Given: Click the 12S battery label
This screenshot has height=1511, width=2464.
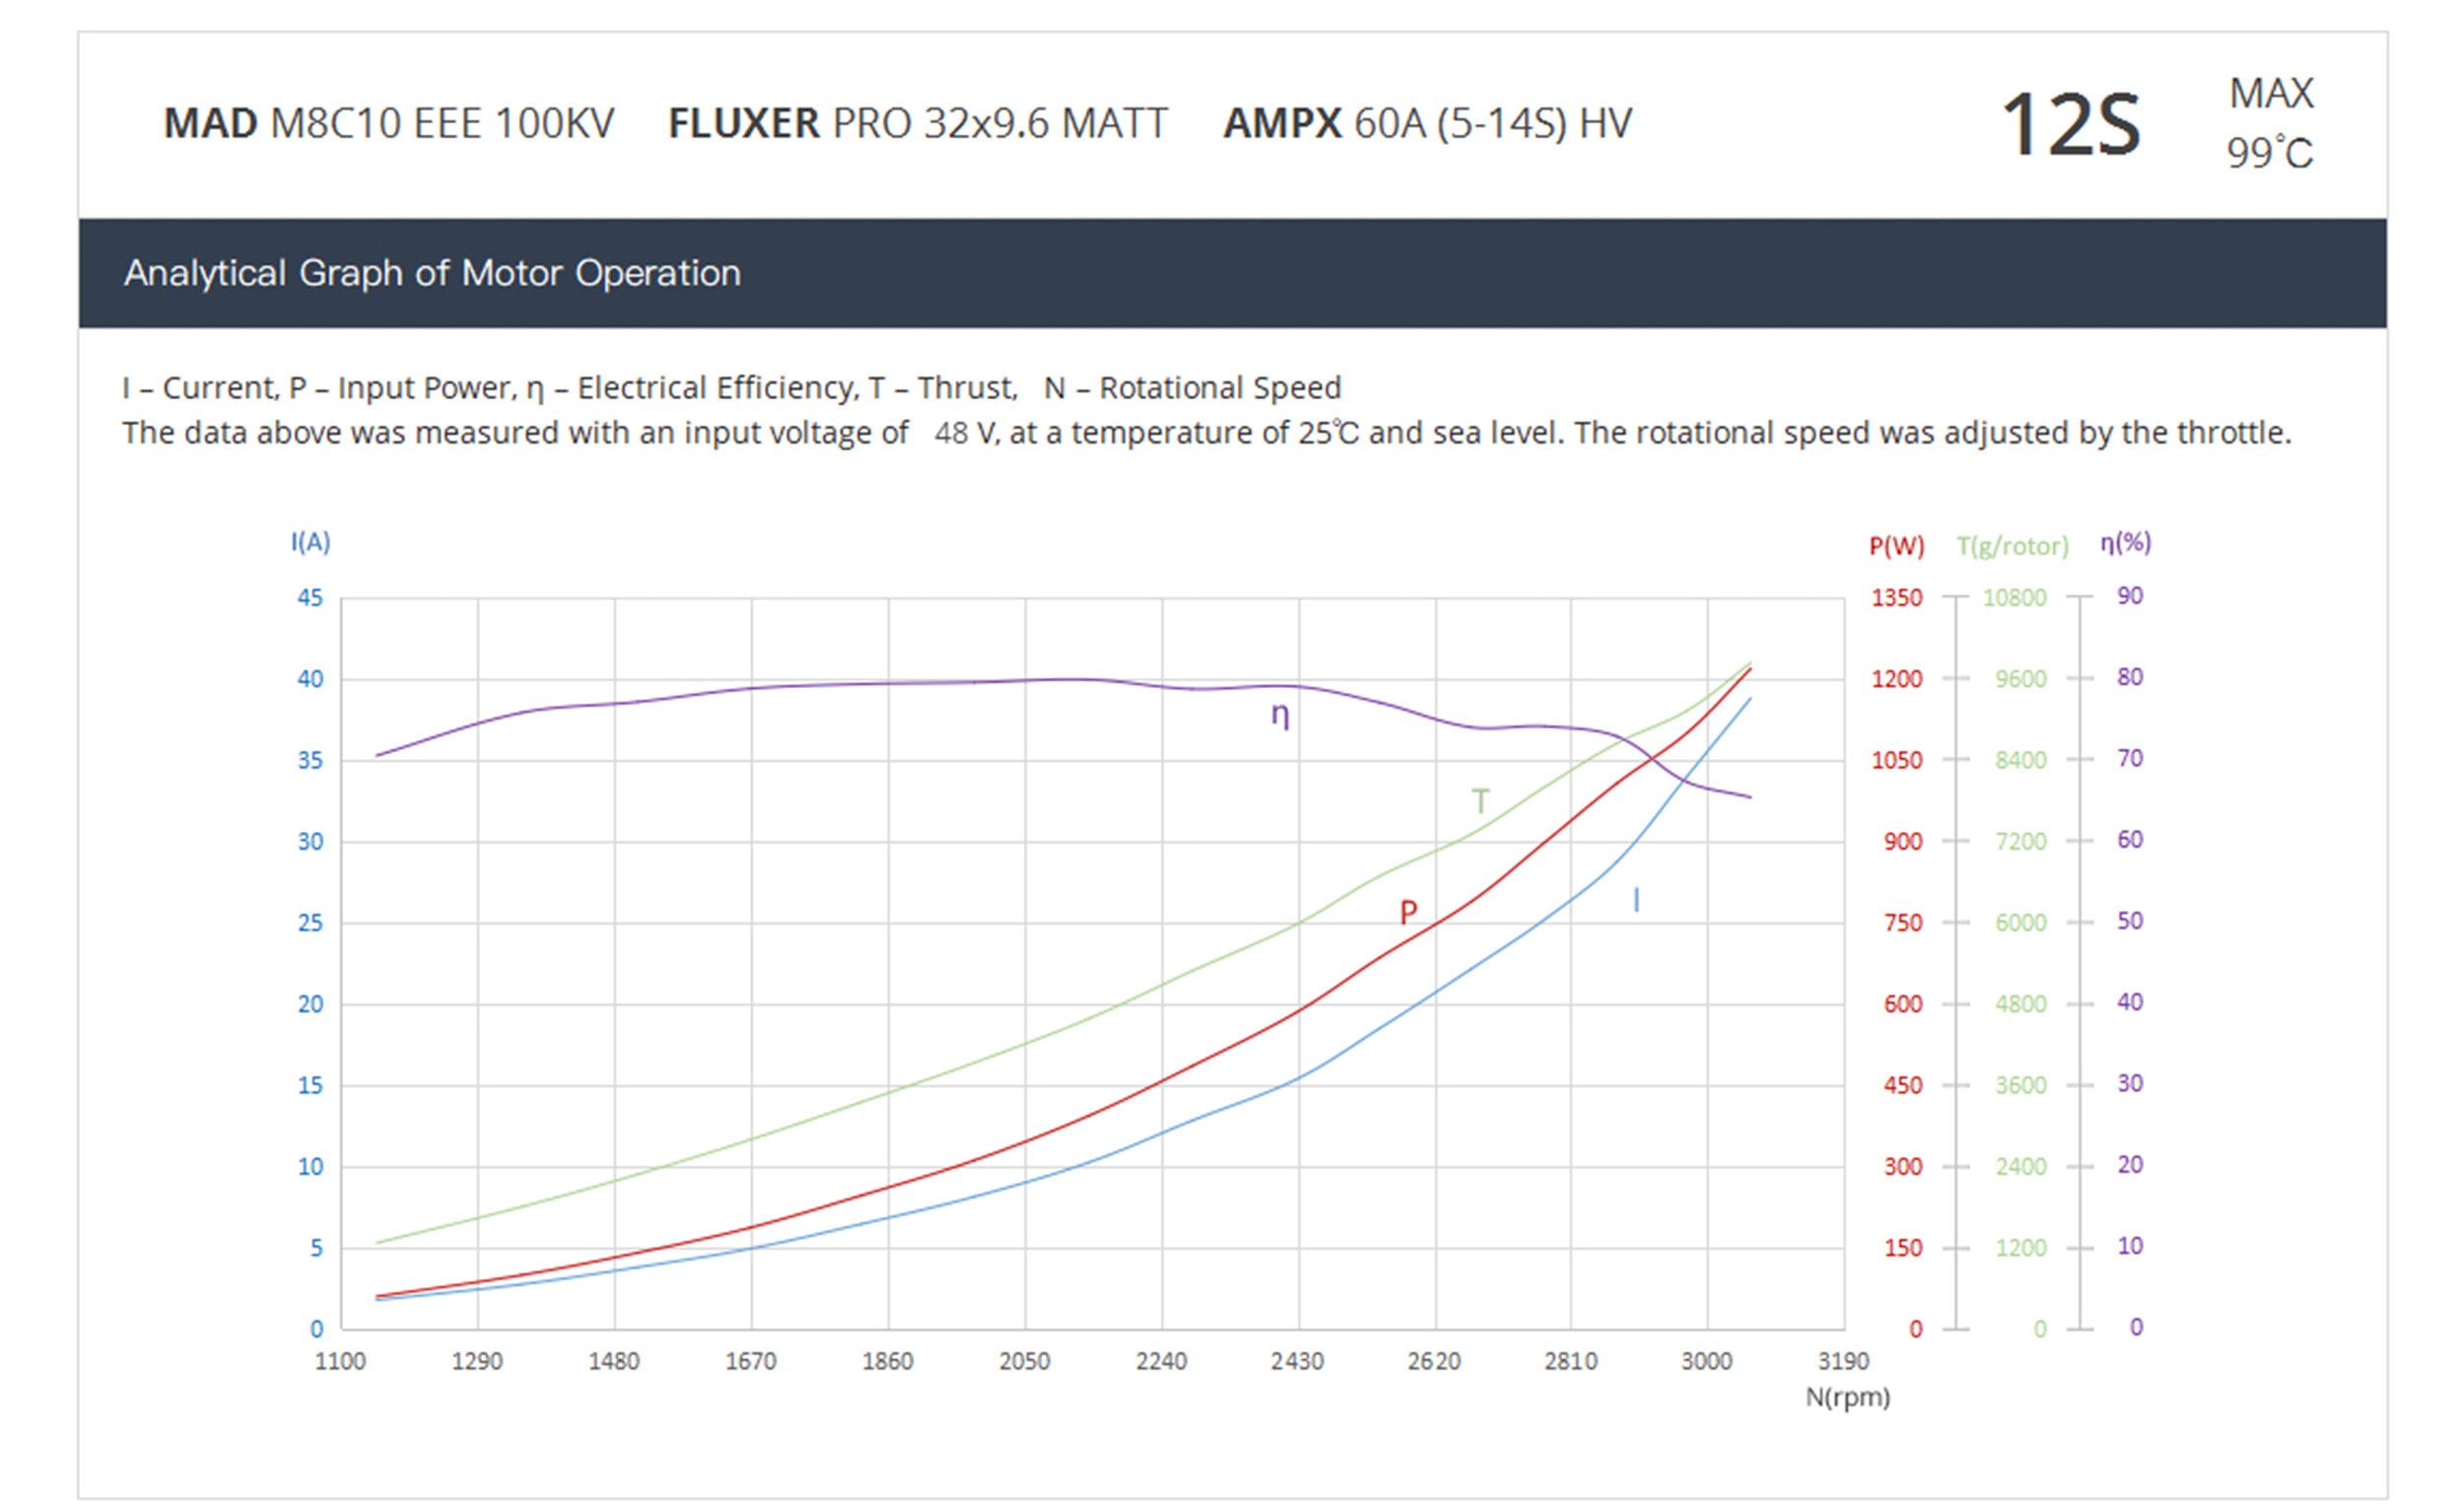Looking at the screenshot, I should pyautogui.click(x=2070, y=126).
